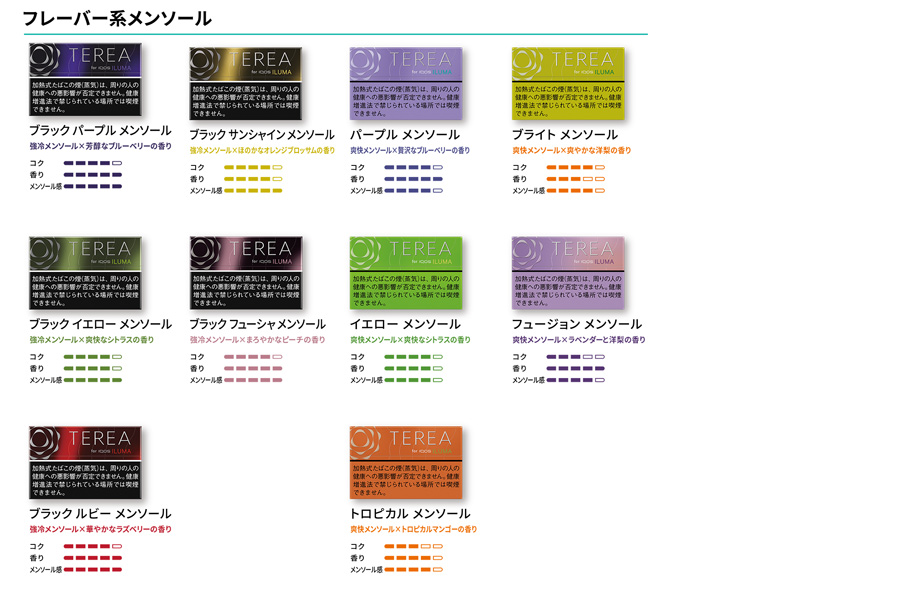Click the ブラック サンシャイン メンソール pack image
This screenshot has height=600, width=900.
[246, 83]
